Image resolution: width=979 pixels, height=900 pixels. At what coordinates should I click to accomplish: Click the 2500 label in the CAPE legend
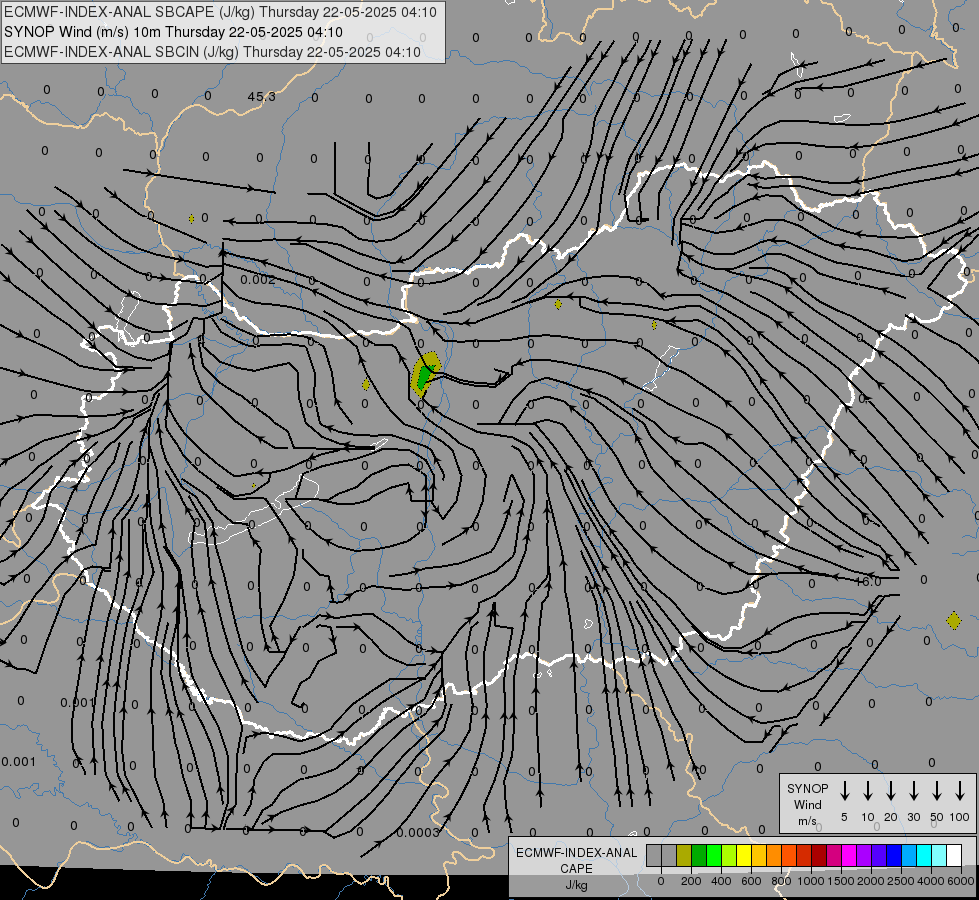coord(901,881)
